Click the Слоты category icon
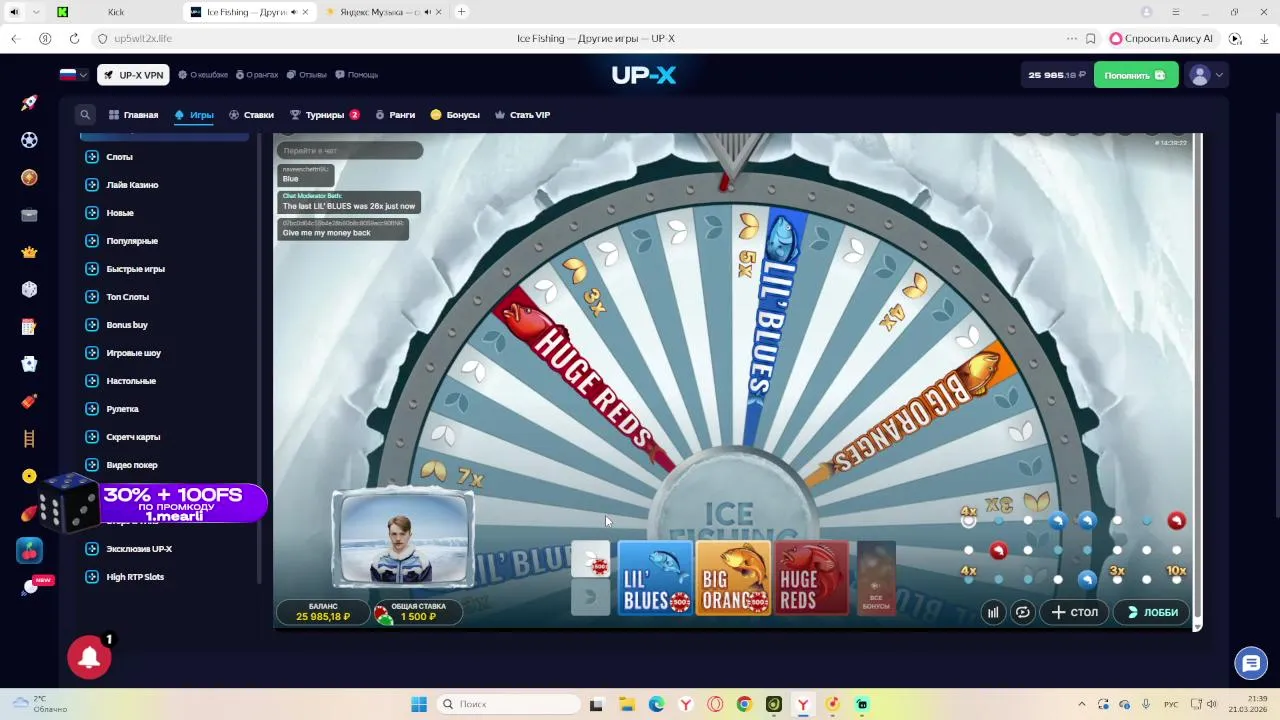The height and width of the screenshot is (720, 1280). click(92, 157)
